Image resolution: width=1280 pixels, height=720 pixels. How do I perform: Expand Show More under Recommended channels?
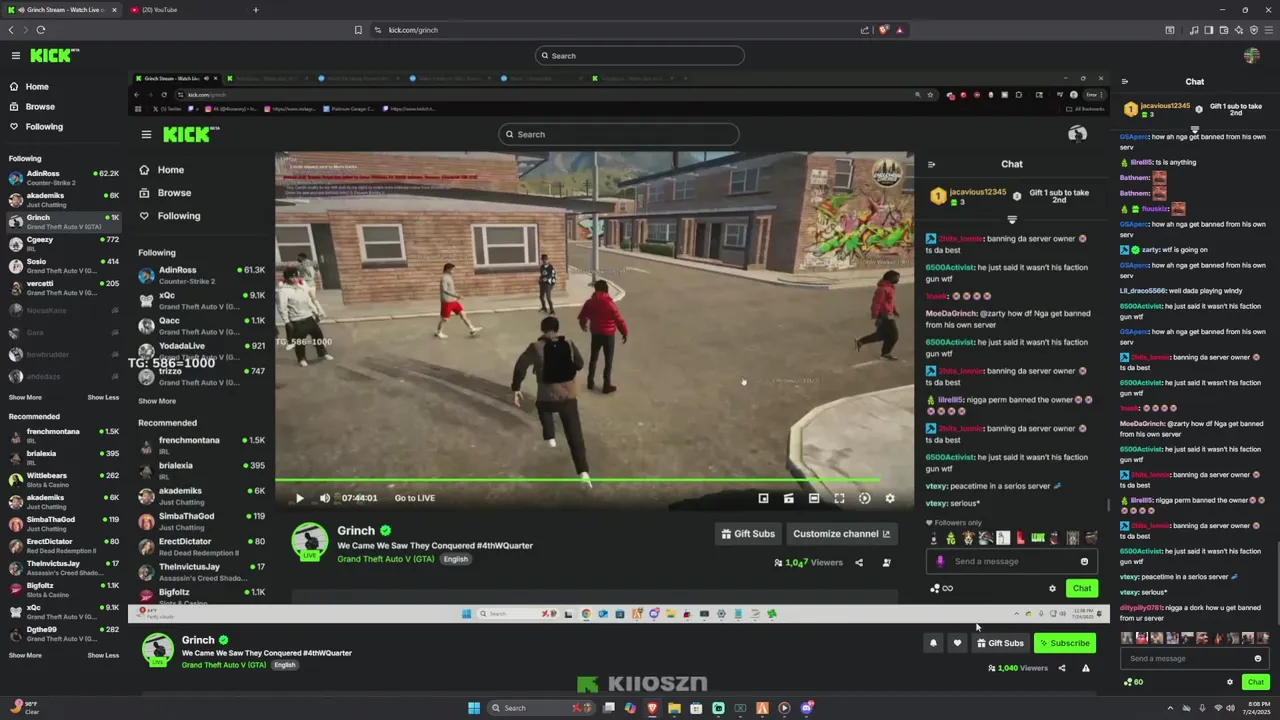(x=25, y=655)
